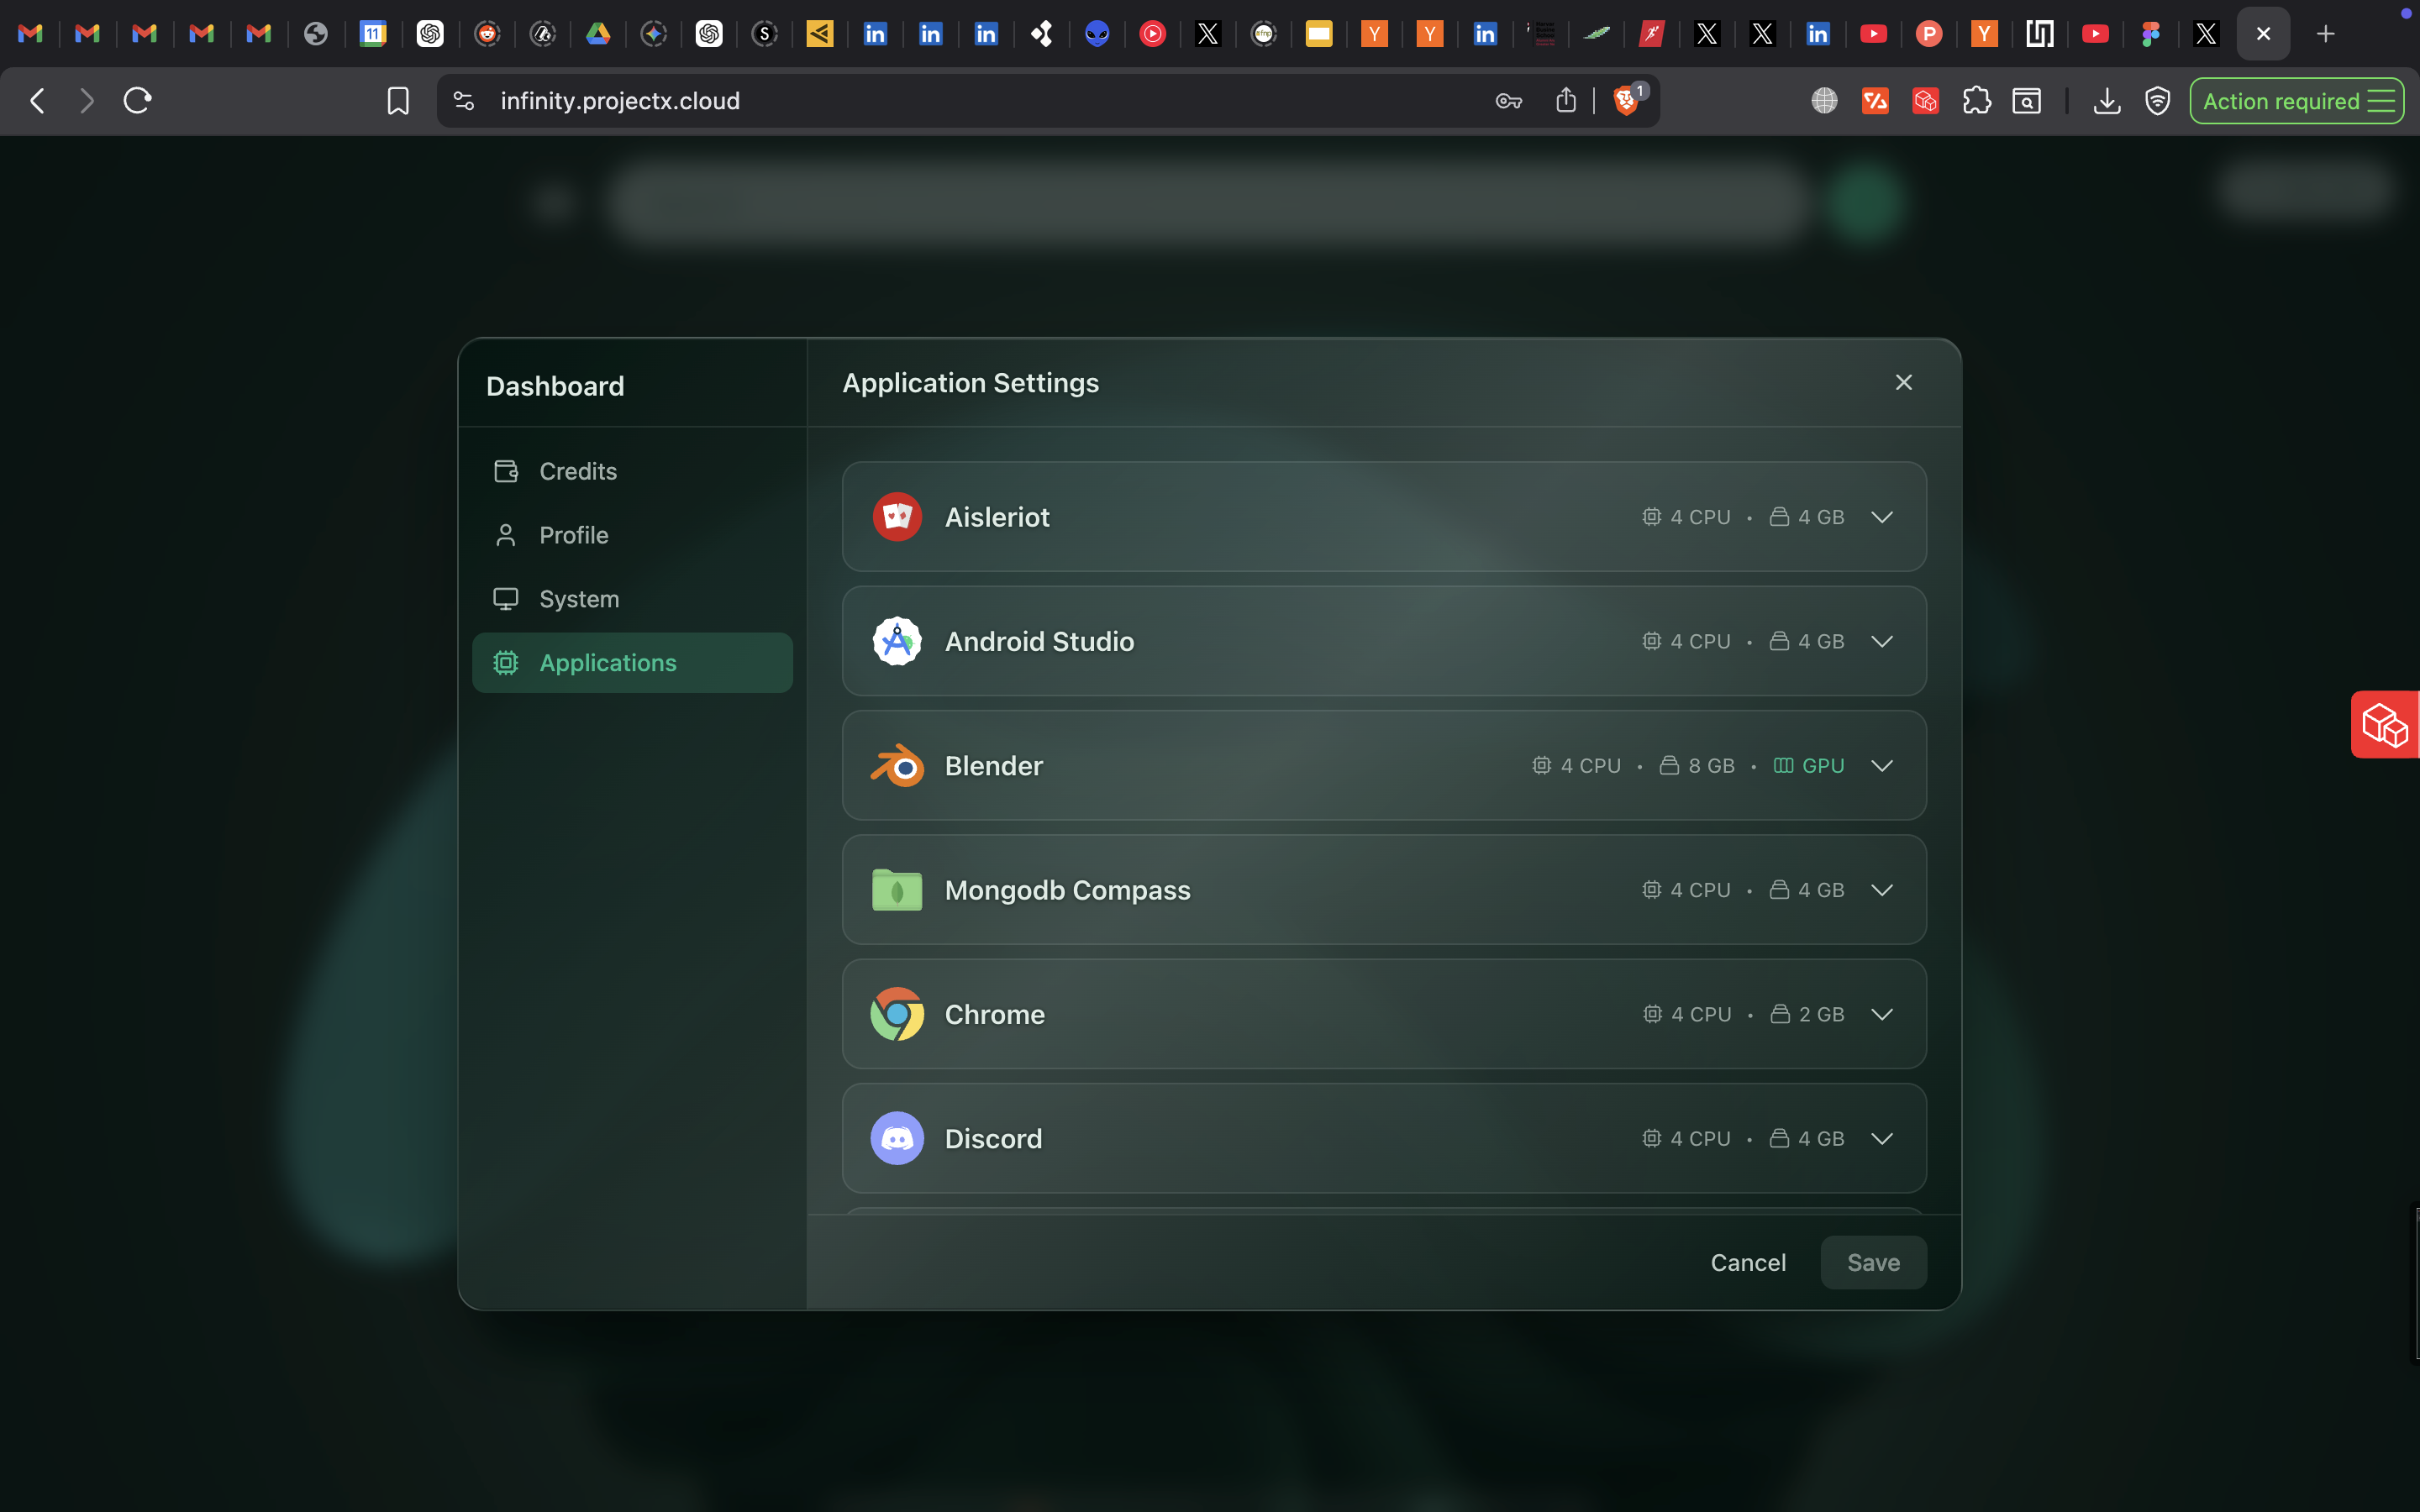The width and height of the screenshot is (2420, 1512).
Task: Click the Discord app icon
Action: tap(896, 1137)
